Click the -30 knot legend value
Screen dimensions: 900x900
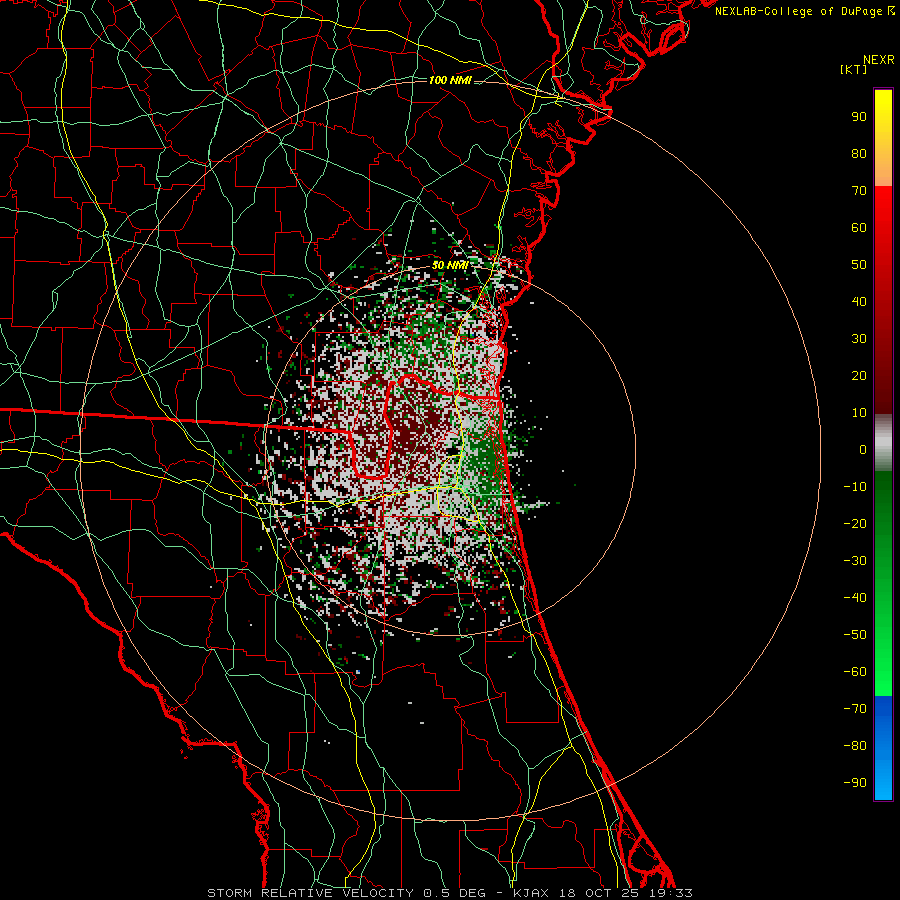pyautogui.click(x=855, y=561)
